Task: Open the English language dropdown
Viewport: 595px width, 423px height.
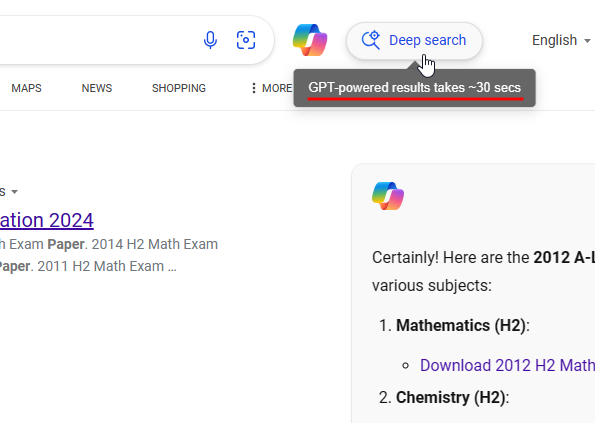Action: pyautogui.click(x=561, y=40)
